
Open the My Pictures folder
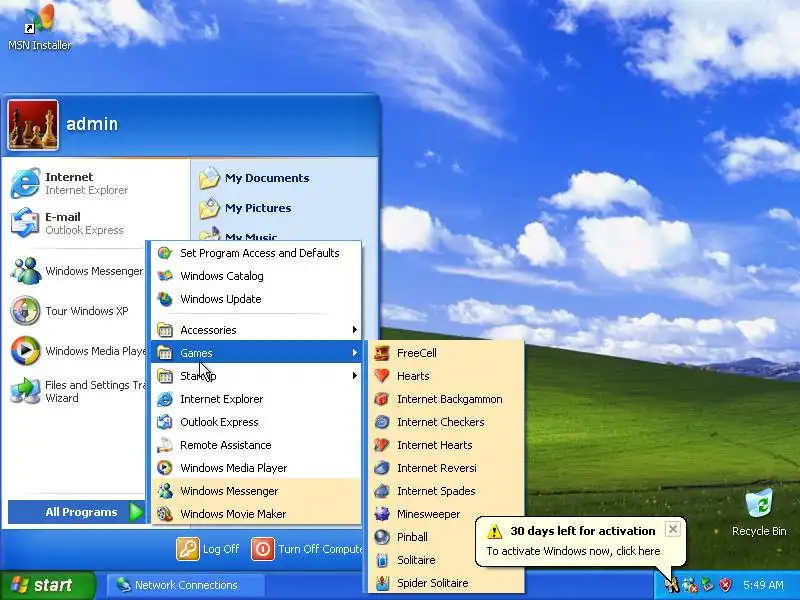[245, 208]
